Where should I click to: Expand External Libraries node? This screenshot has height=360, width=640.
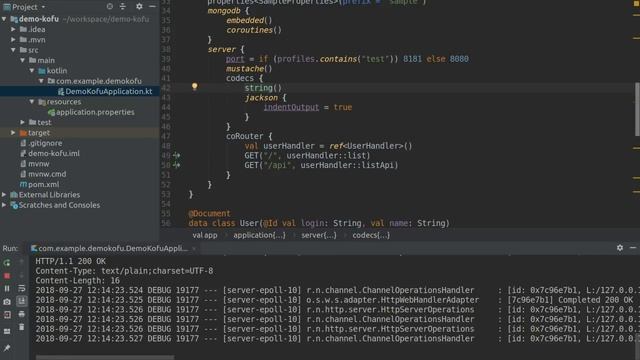[4, 195]
